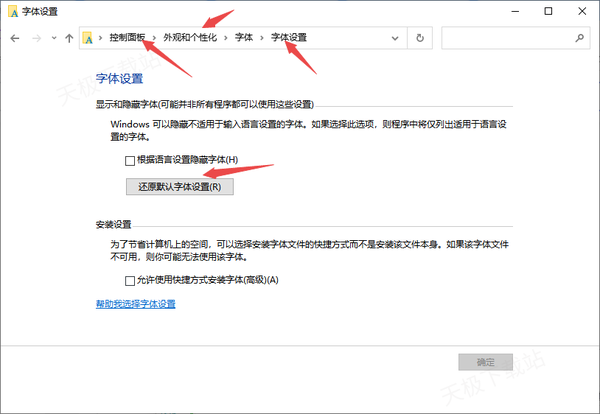Select 控制面板 in the address breadcrumb
Viewport: 600px width, 414px height.
tap(127, 37)
